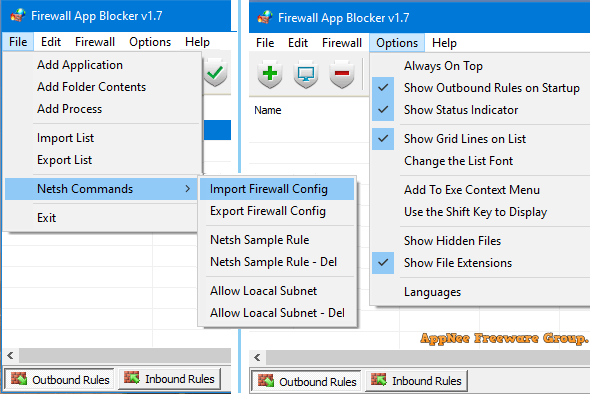Click the Inbound Rules brick icon in left window

pos(132,378)
